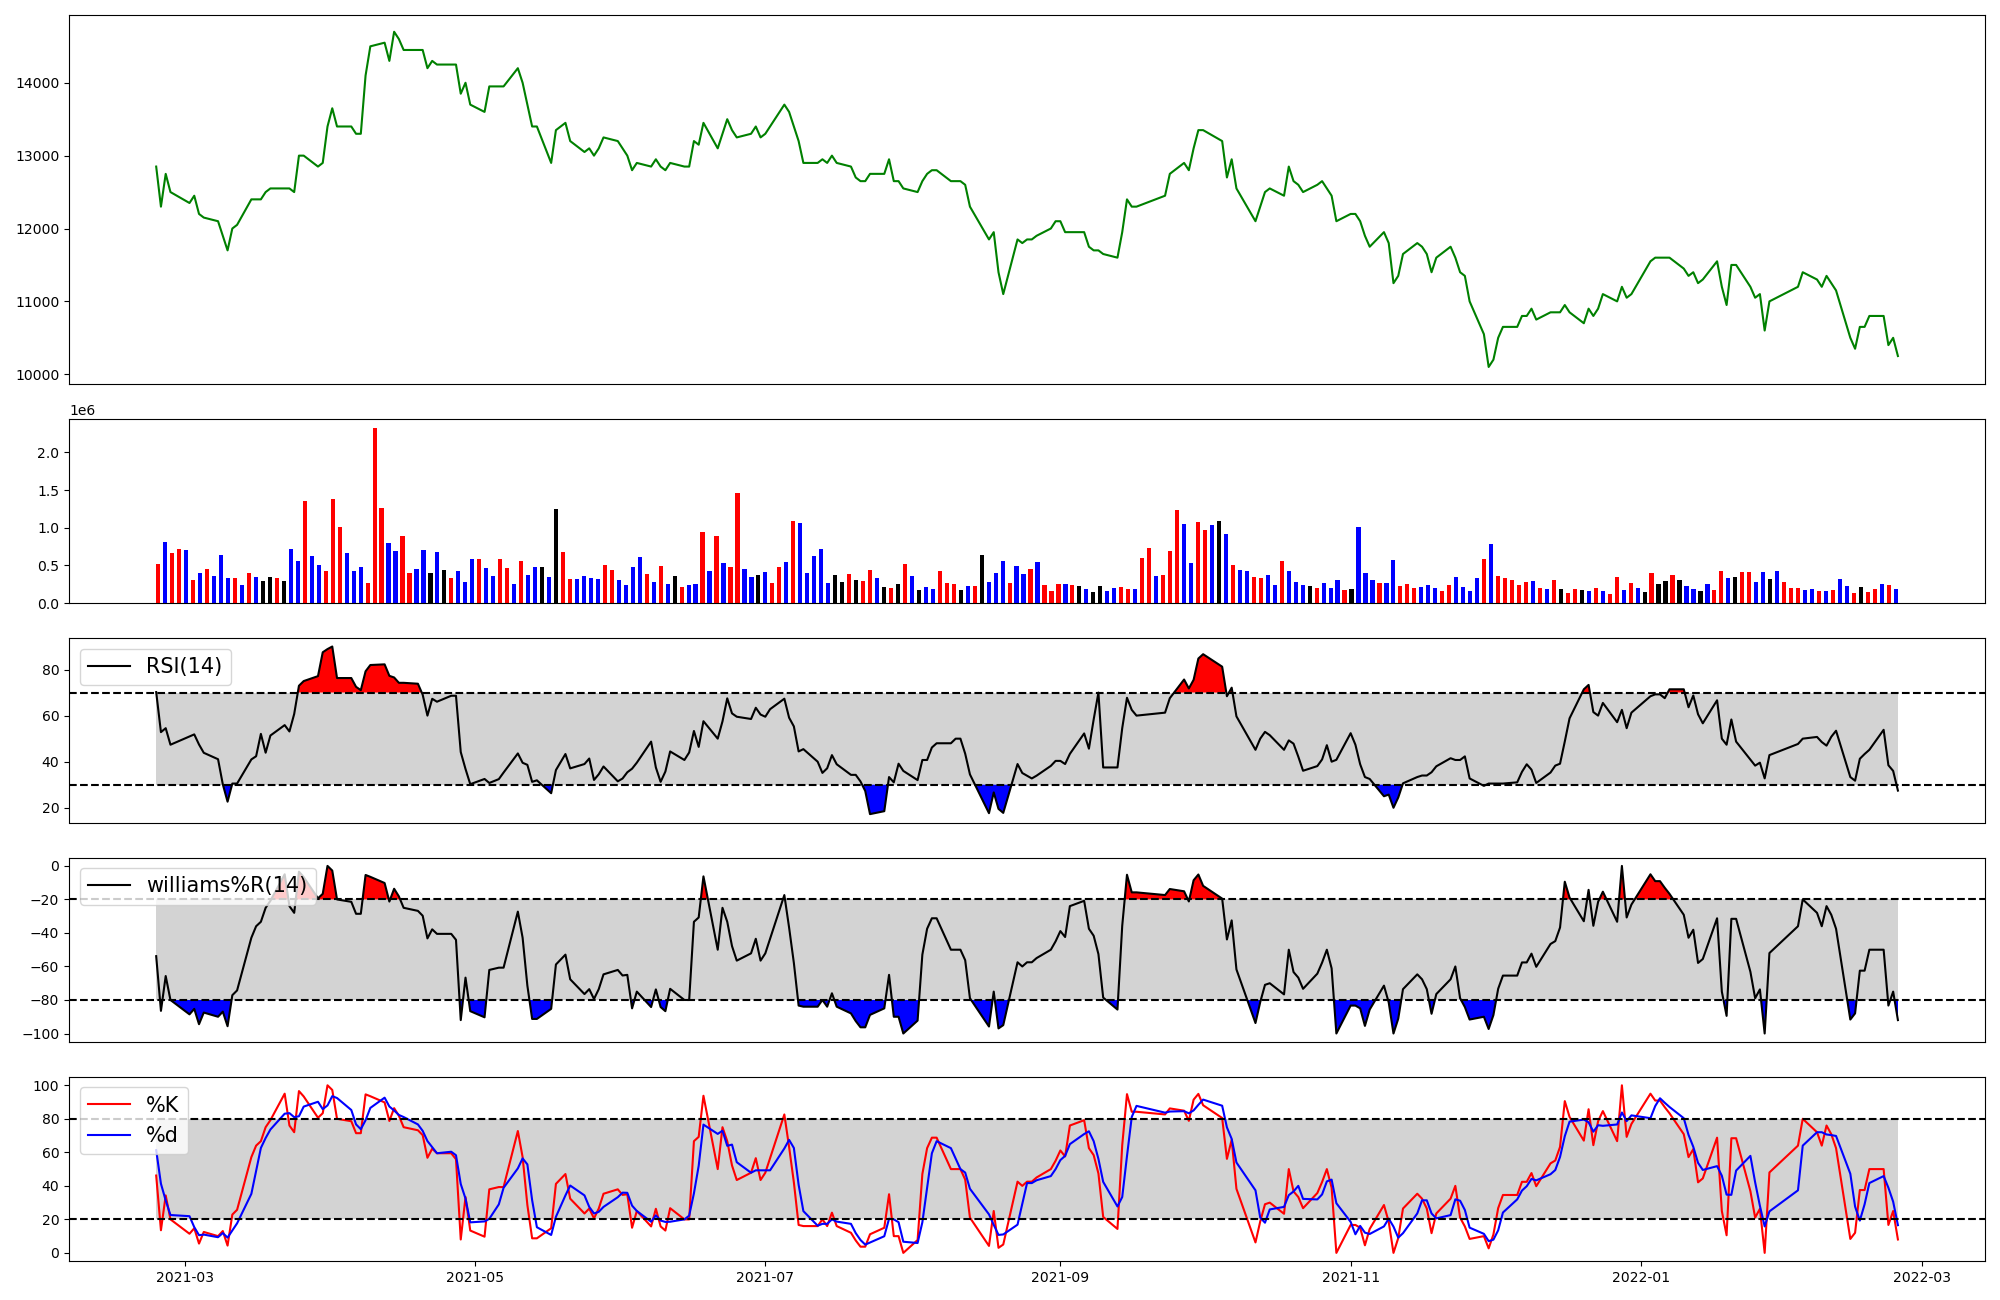Viewport: 2000px width, 1300px height.
Task: Select the blue %d legend line swatch
Action: tap(109, 1134)
